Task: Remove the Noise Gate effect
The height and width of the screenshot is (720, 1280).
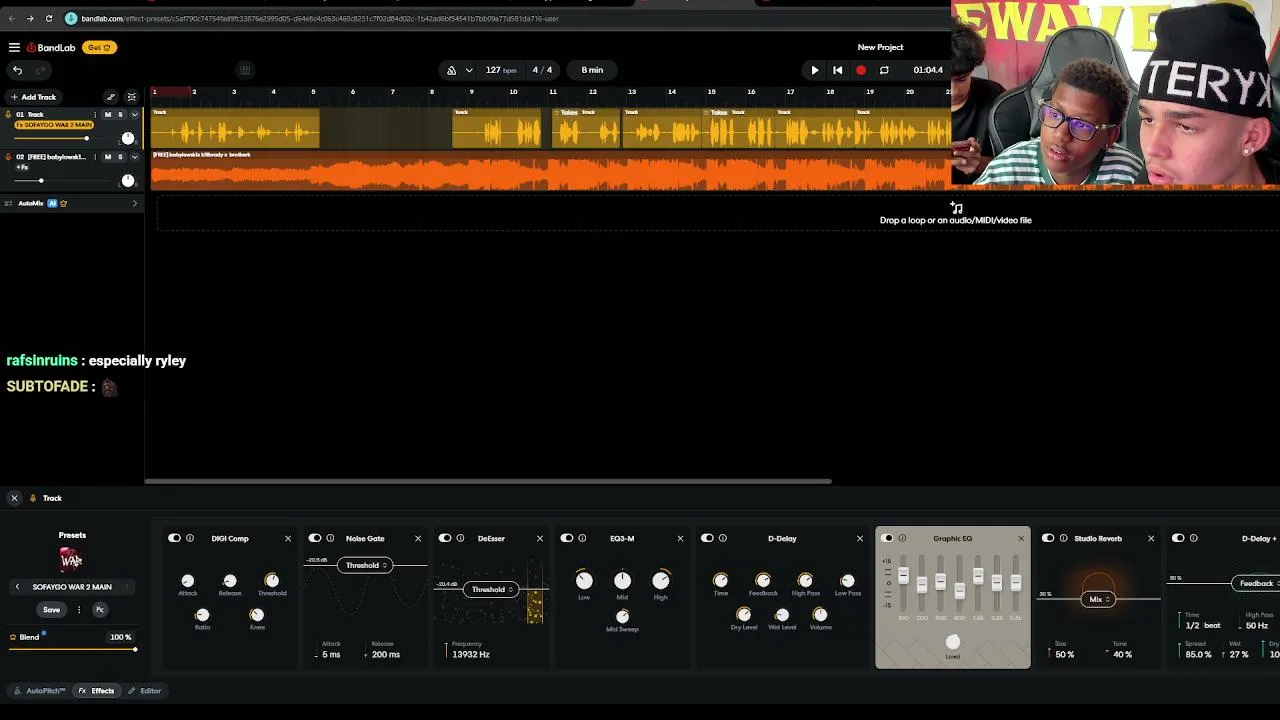Action: pyautogui.click(x=418, y=539)
